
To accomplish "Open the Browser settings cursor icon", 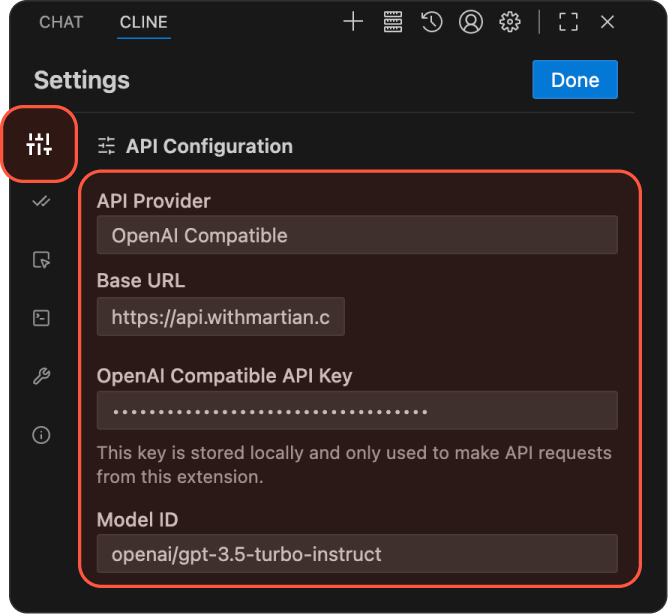I will (40, 260).
